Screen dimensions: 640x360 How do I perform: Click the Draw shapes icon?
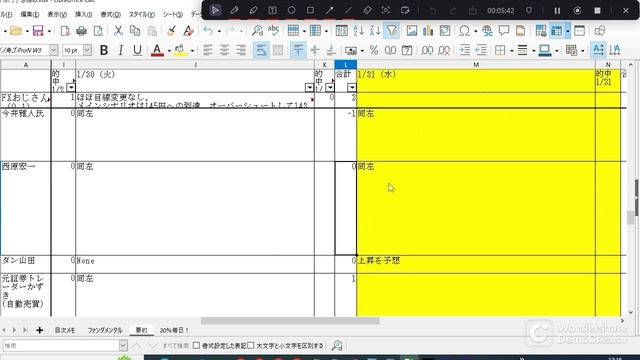coord(600,31)
